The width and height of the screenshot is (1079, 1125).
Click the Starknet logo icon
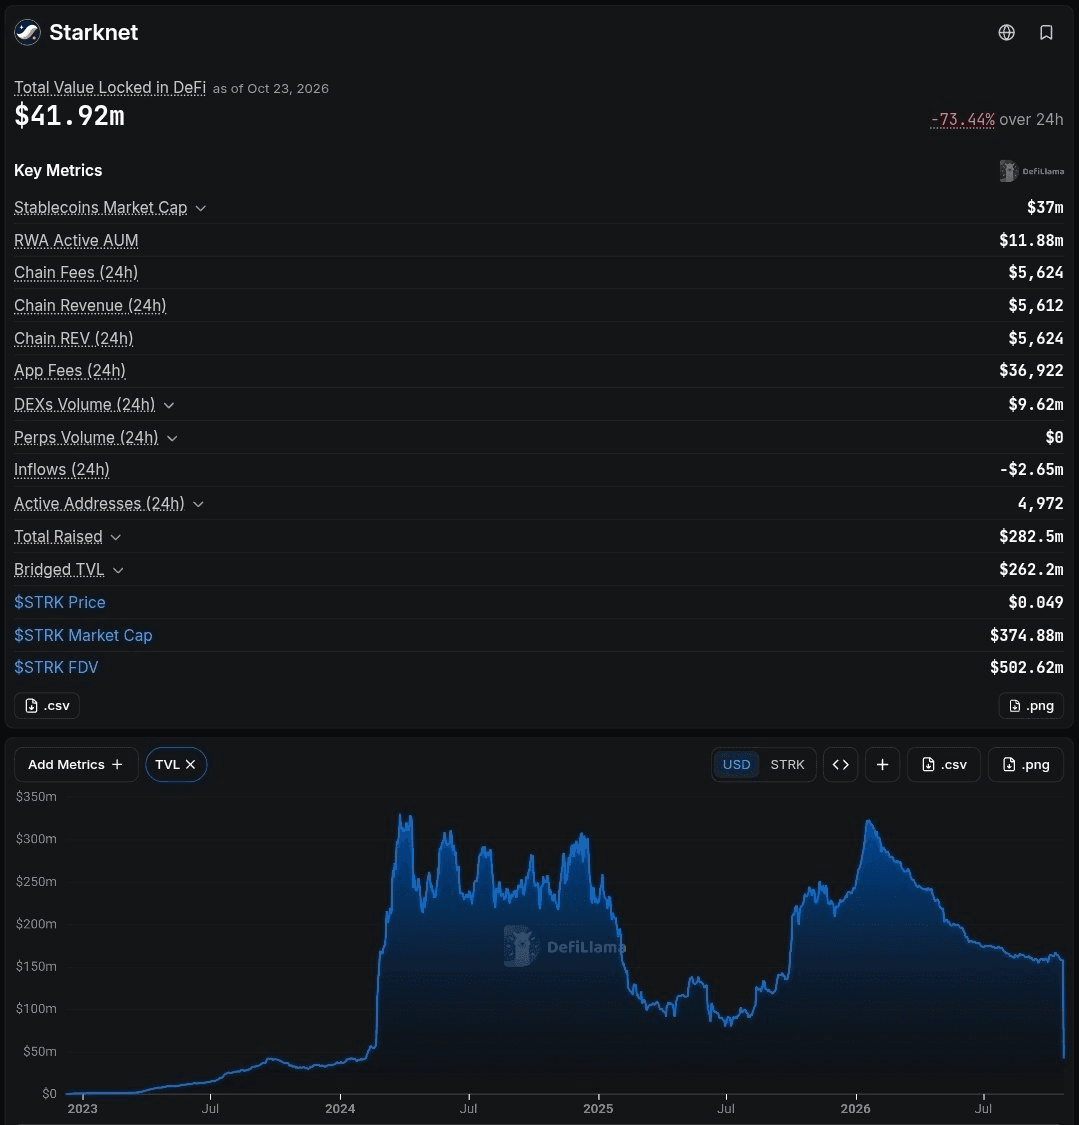(27, 32)
